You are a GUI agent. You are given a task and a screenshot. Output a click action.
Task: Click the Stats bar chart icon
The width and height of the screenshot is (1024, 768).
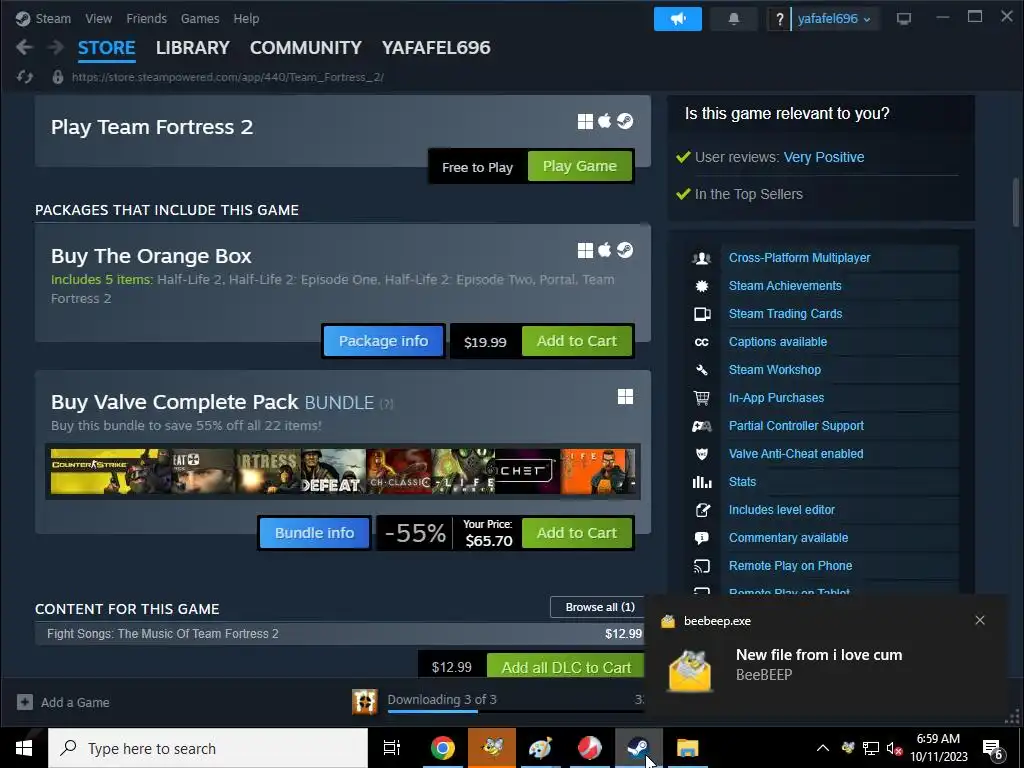(x=701, y=482)
